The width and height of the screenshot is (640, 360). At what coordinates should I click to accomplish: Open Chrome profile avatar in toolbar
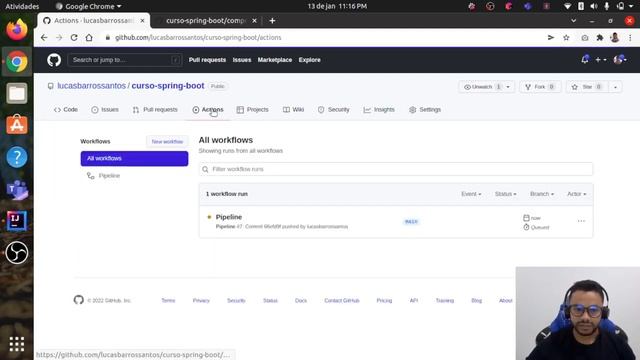615,38
